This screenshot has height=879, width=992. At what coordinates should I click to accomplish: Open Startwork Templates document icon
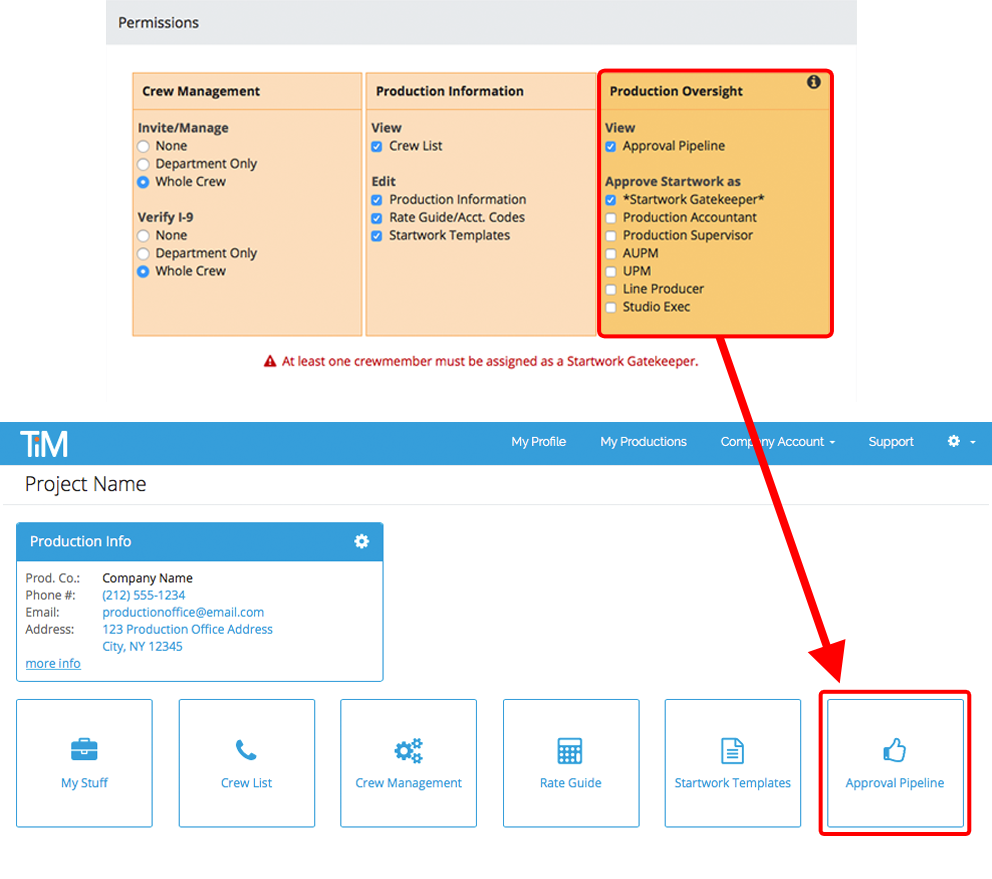click(733, 749)
